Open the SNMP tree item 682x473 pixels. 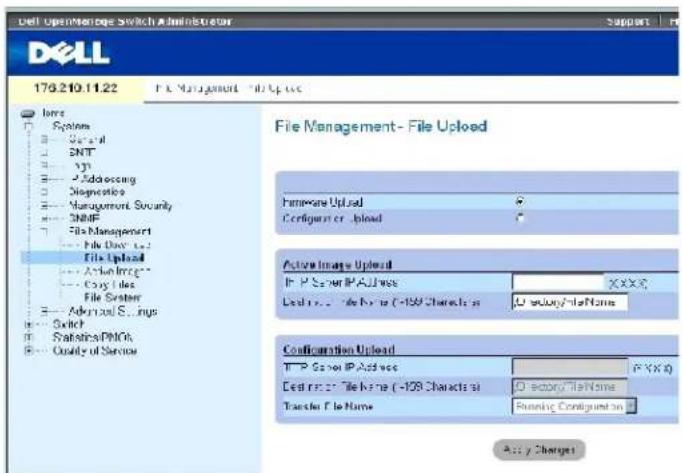coord(84,218)
